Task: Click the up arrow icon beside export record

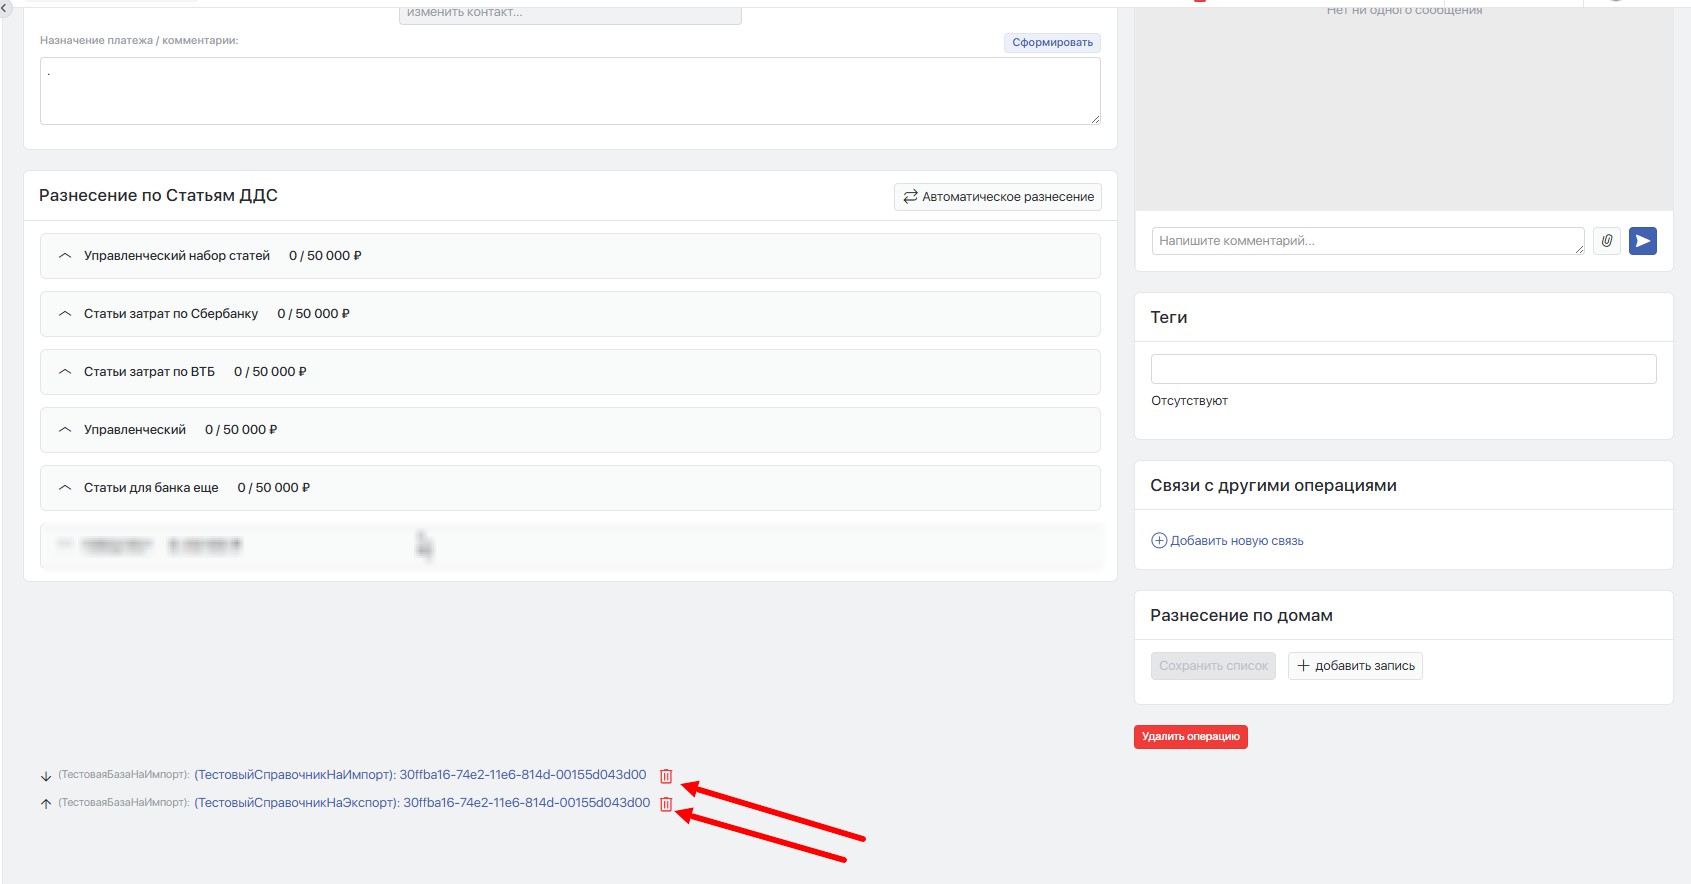Action: 45,804
